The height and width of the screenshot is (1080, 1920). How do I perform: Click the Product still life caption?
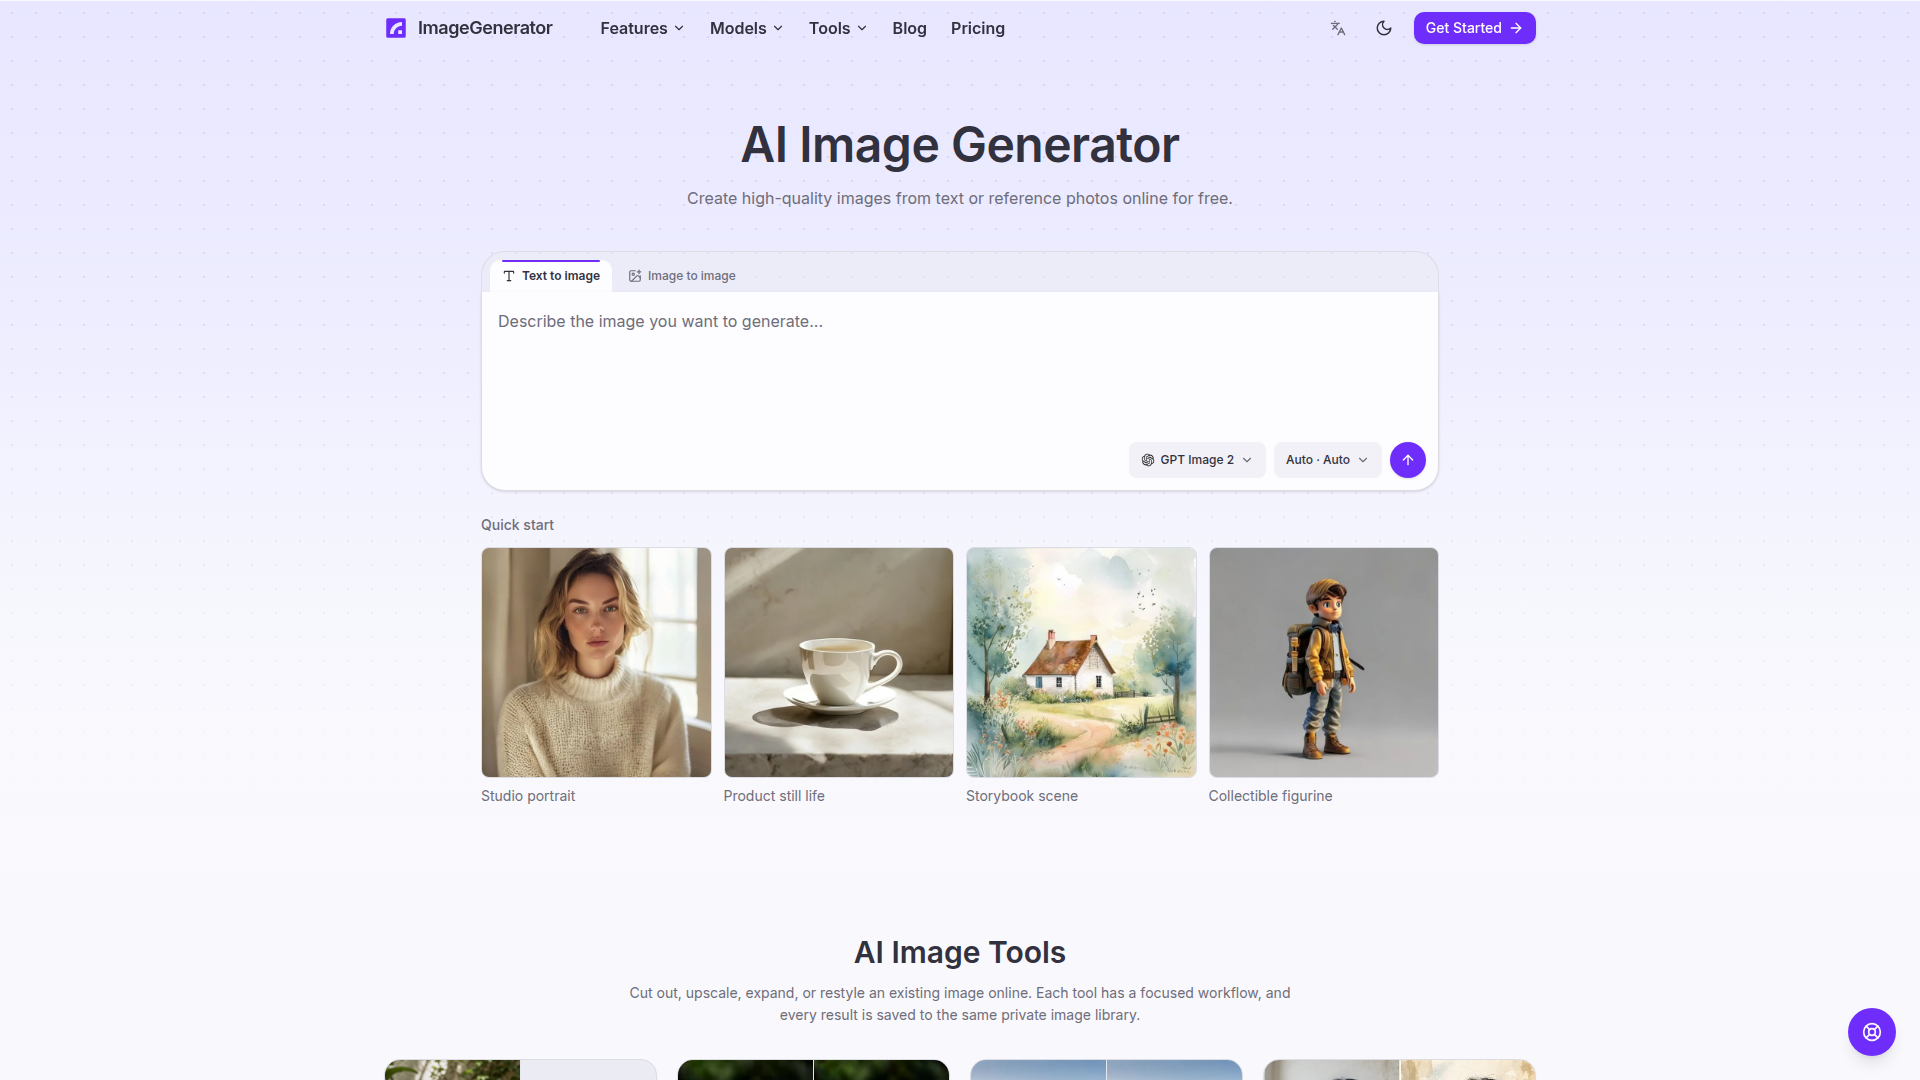coord(774,796)
